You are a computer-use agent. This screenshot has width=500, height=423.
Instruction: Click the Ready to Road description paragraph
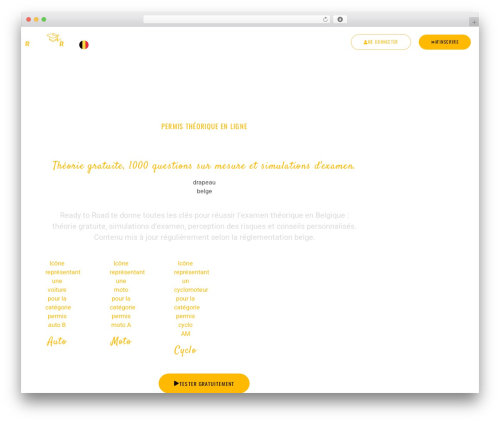click(204, 226)
